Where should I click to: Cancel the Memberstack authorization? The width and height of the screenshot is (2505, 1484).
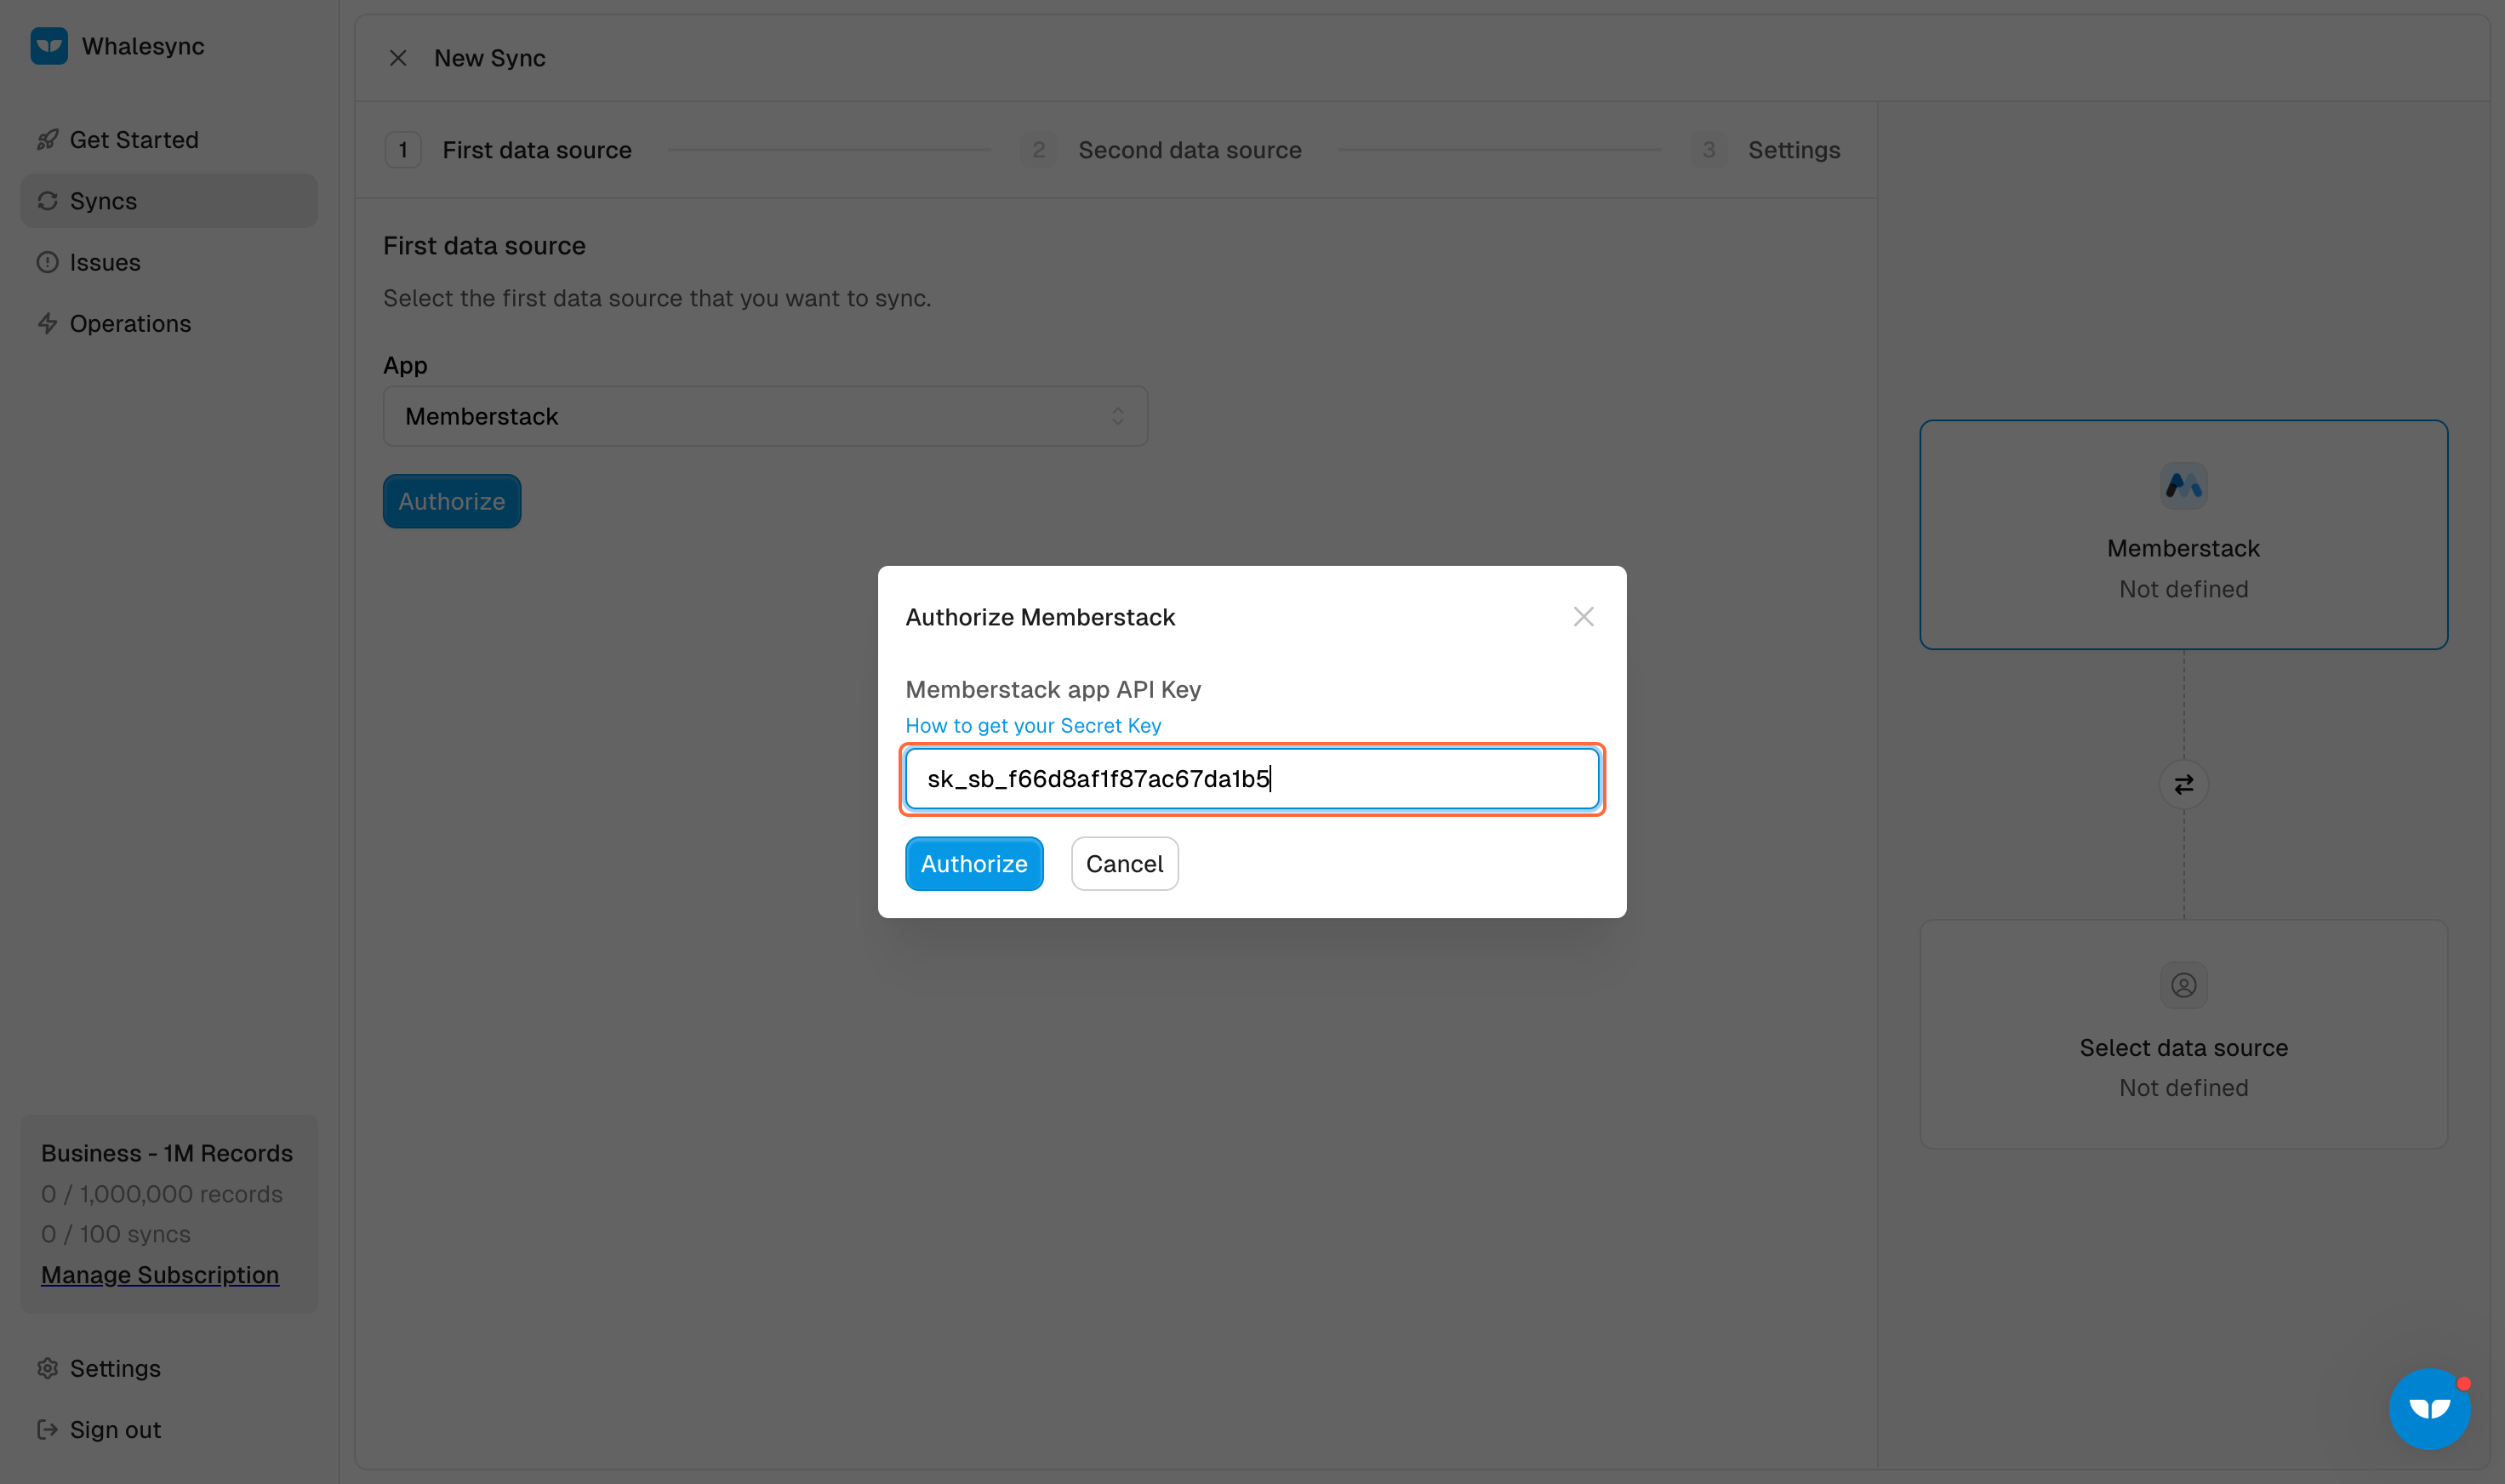point(1124,864)
